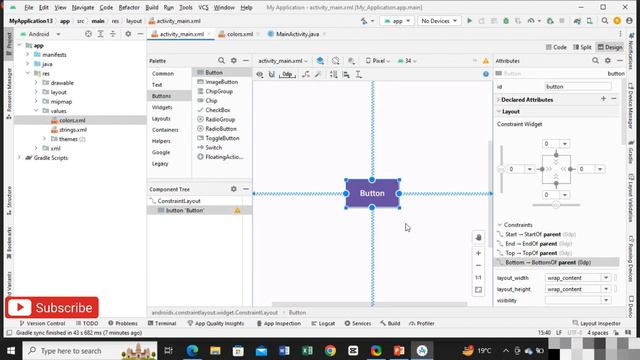Image resolution: width=640 pixels, height=360 pixels.
Task: Switch to Design view mode
Action: (x=610, y=47)
